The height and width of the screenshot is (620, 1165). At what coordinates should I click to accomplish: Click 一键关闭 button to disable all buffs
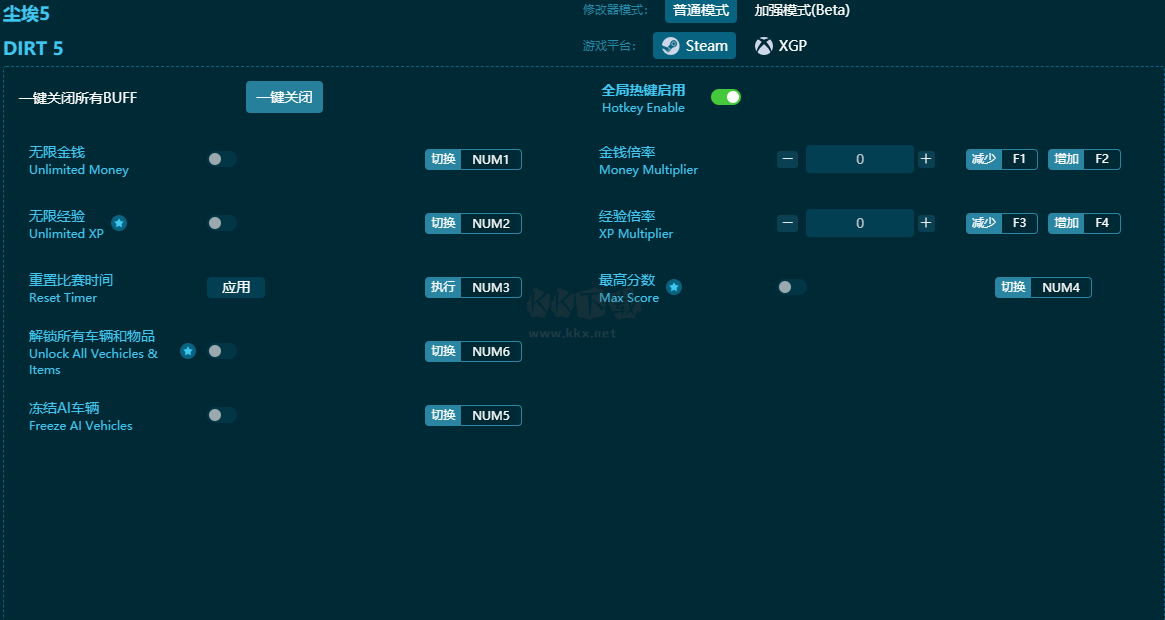coord(285,97)
